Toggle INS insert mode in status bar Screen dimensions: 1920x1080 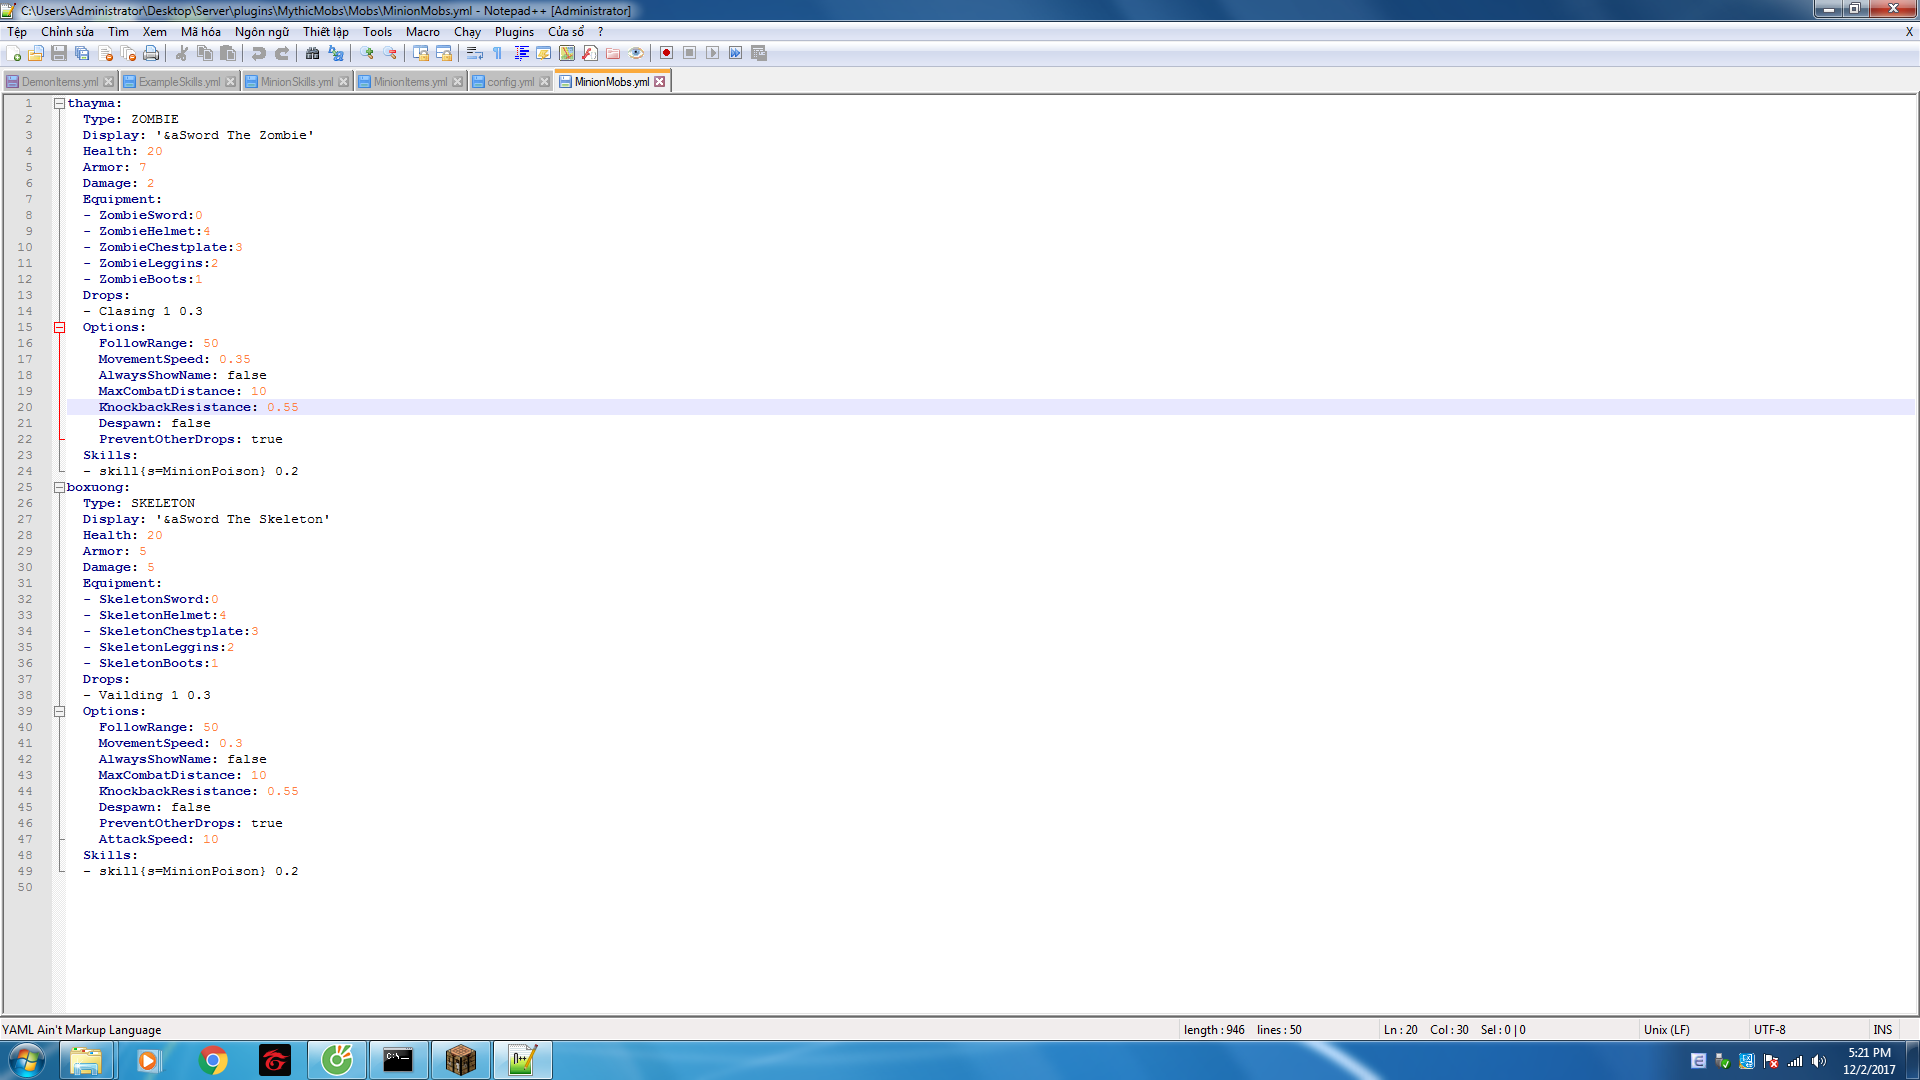click(x=1882, y=1029)
